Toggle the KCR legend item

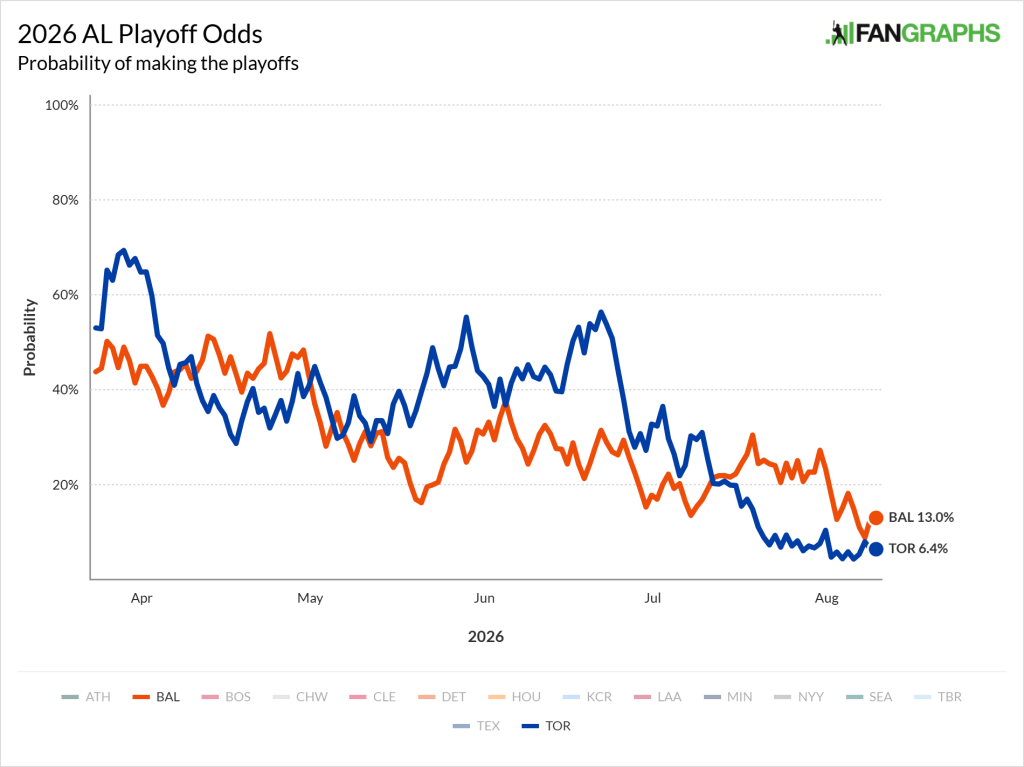587,697
